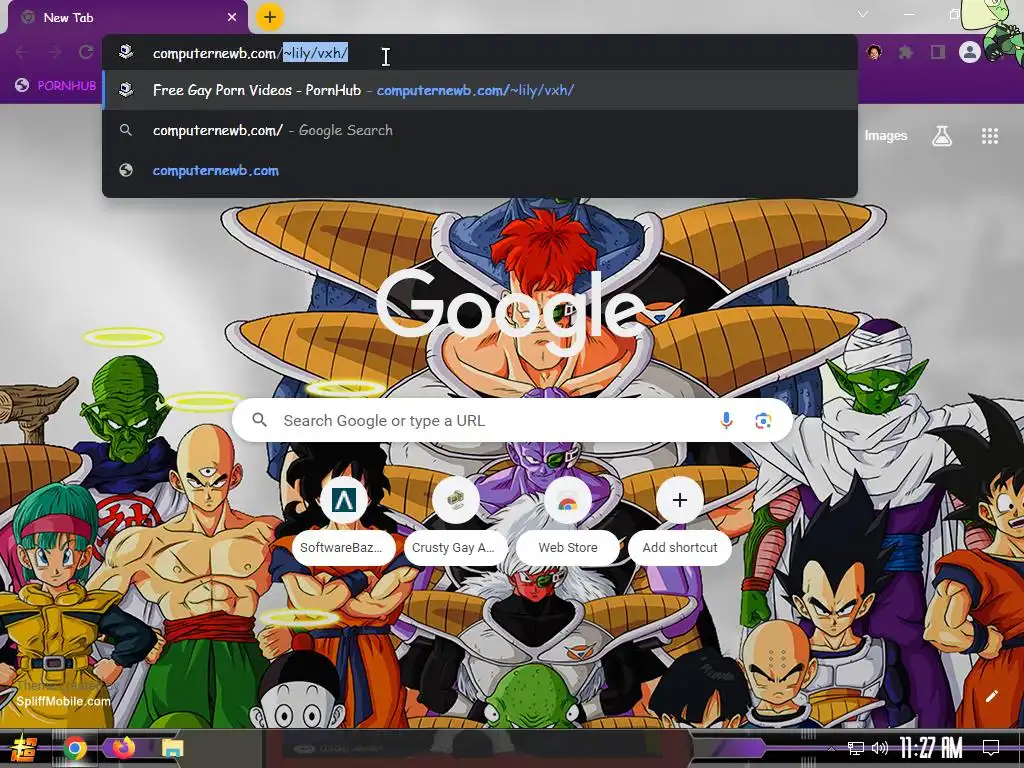The image size is (1024, 768).
Task: Open the Crusty Gay A... shortcut
Action: 456,519
